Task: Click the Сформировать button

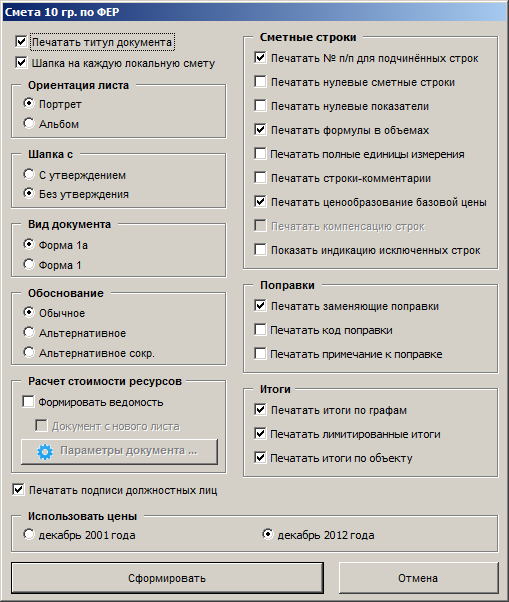Action: pos(167,578)
